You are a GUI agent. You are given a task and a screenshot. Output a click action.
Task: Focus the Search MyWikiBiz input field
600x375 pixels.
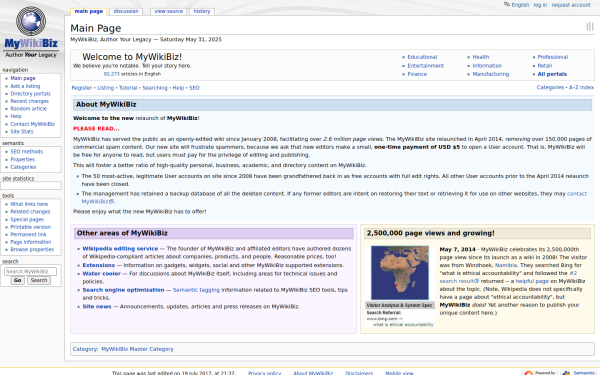tap(30, 271)
